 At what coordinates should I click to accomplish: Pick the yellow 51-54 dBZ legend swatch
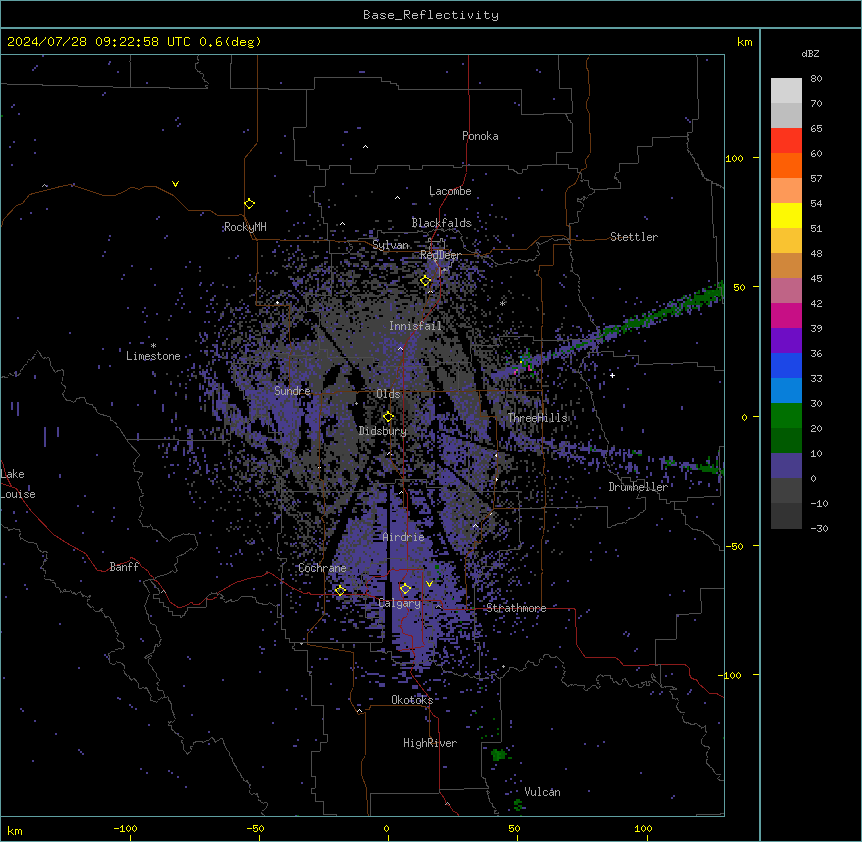pyautogui.click(x=786, y=215)
